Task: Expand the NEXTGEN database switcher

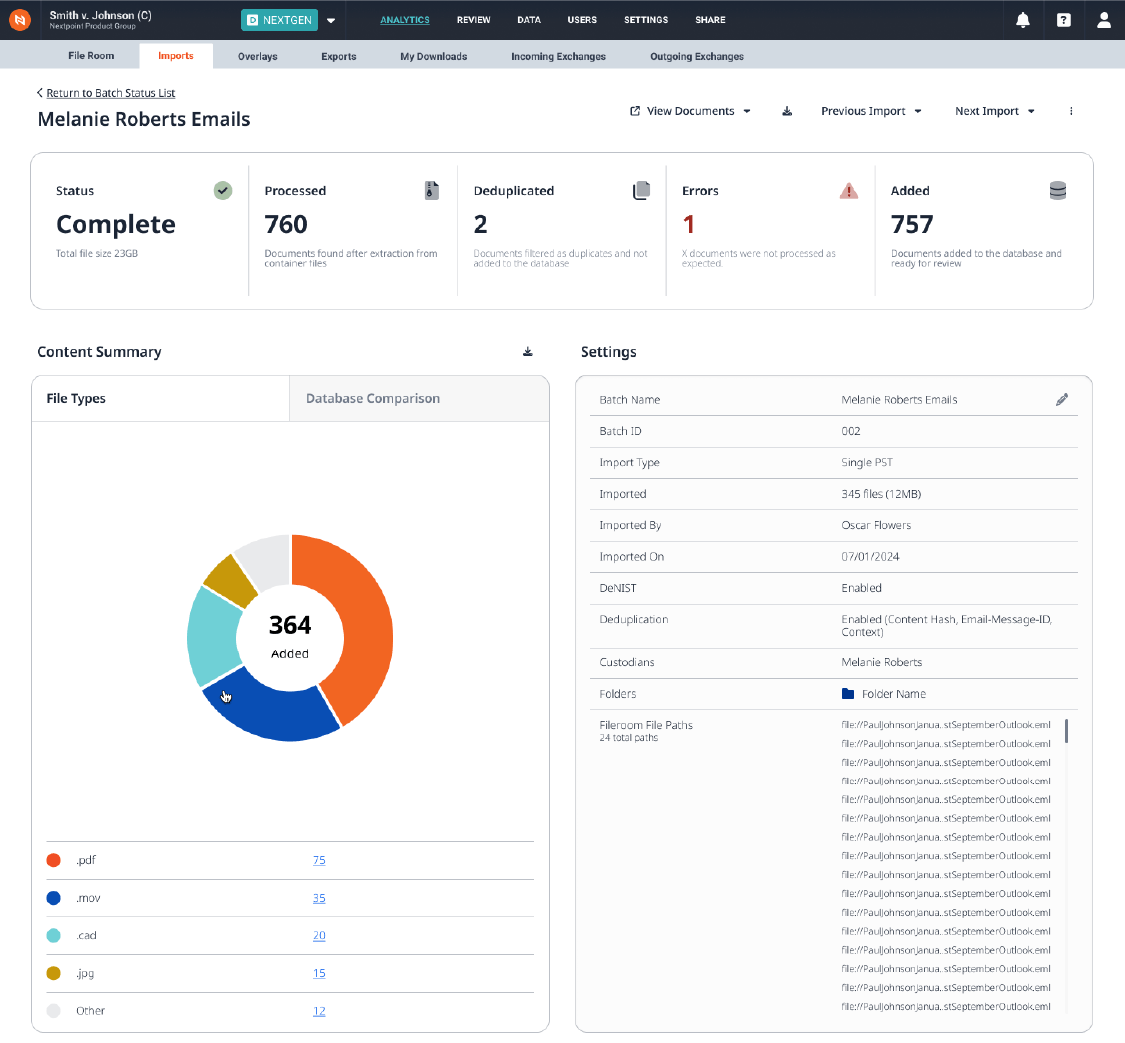Action: (331, 20)
